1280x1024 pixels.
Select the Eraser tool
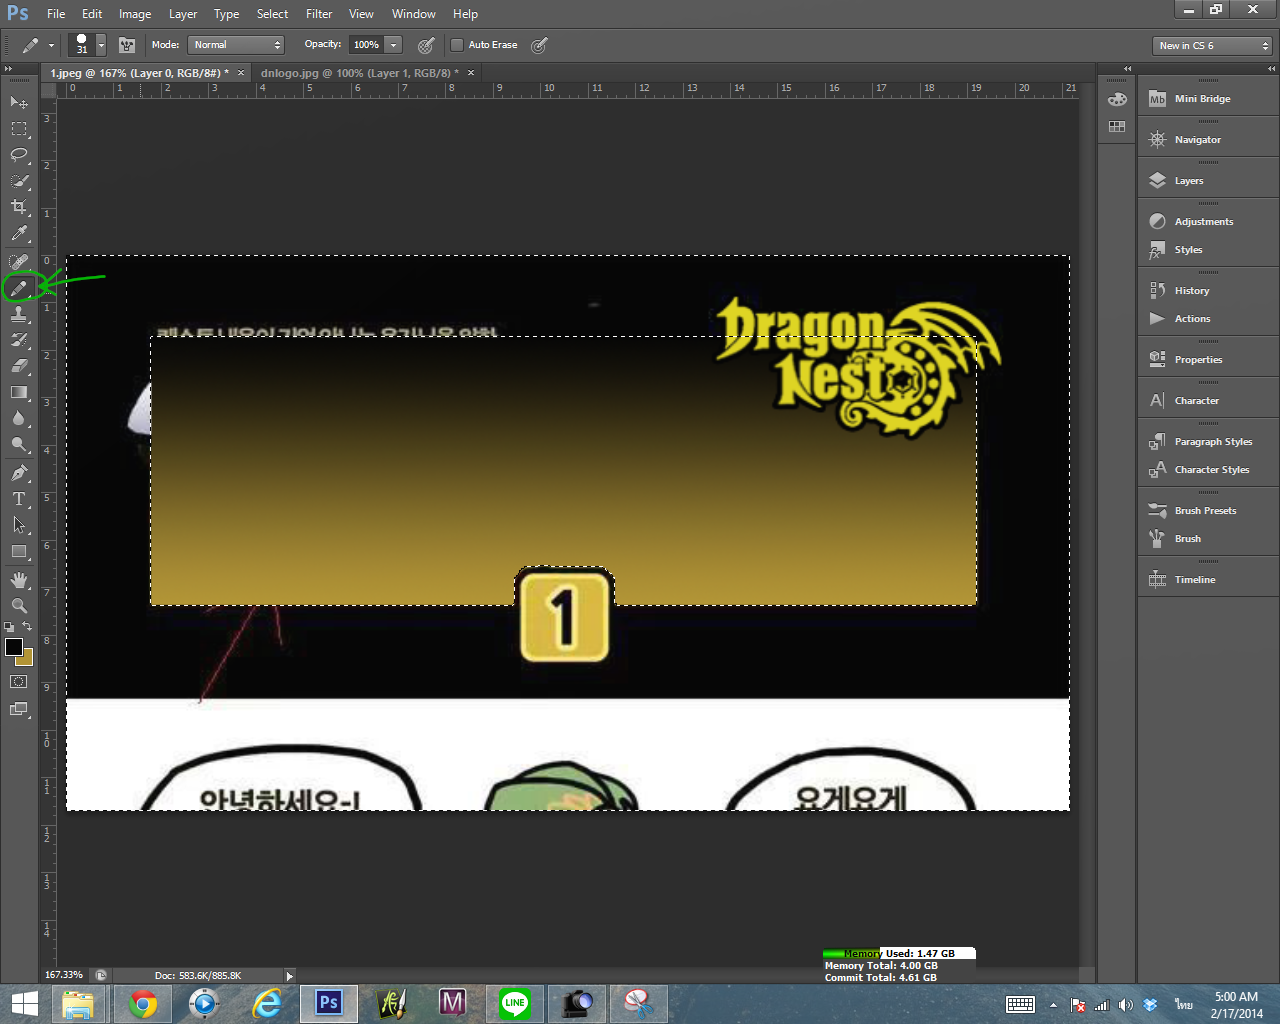19,366
